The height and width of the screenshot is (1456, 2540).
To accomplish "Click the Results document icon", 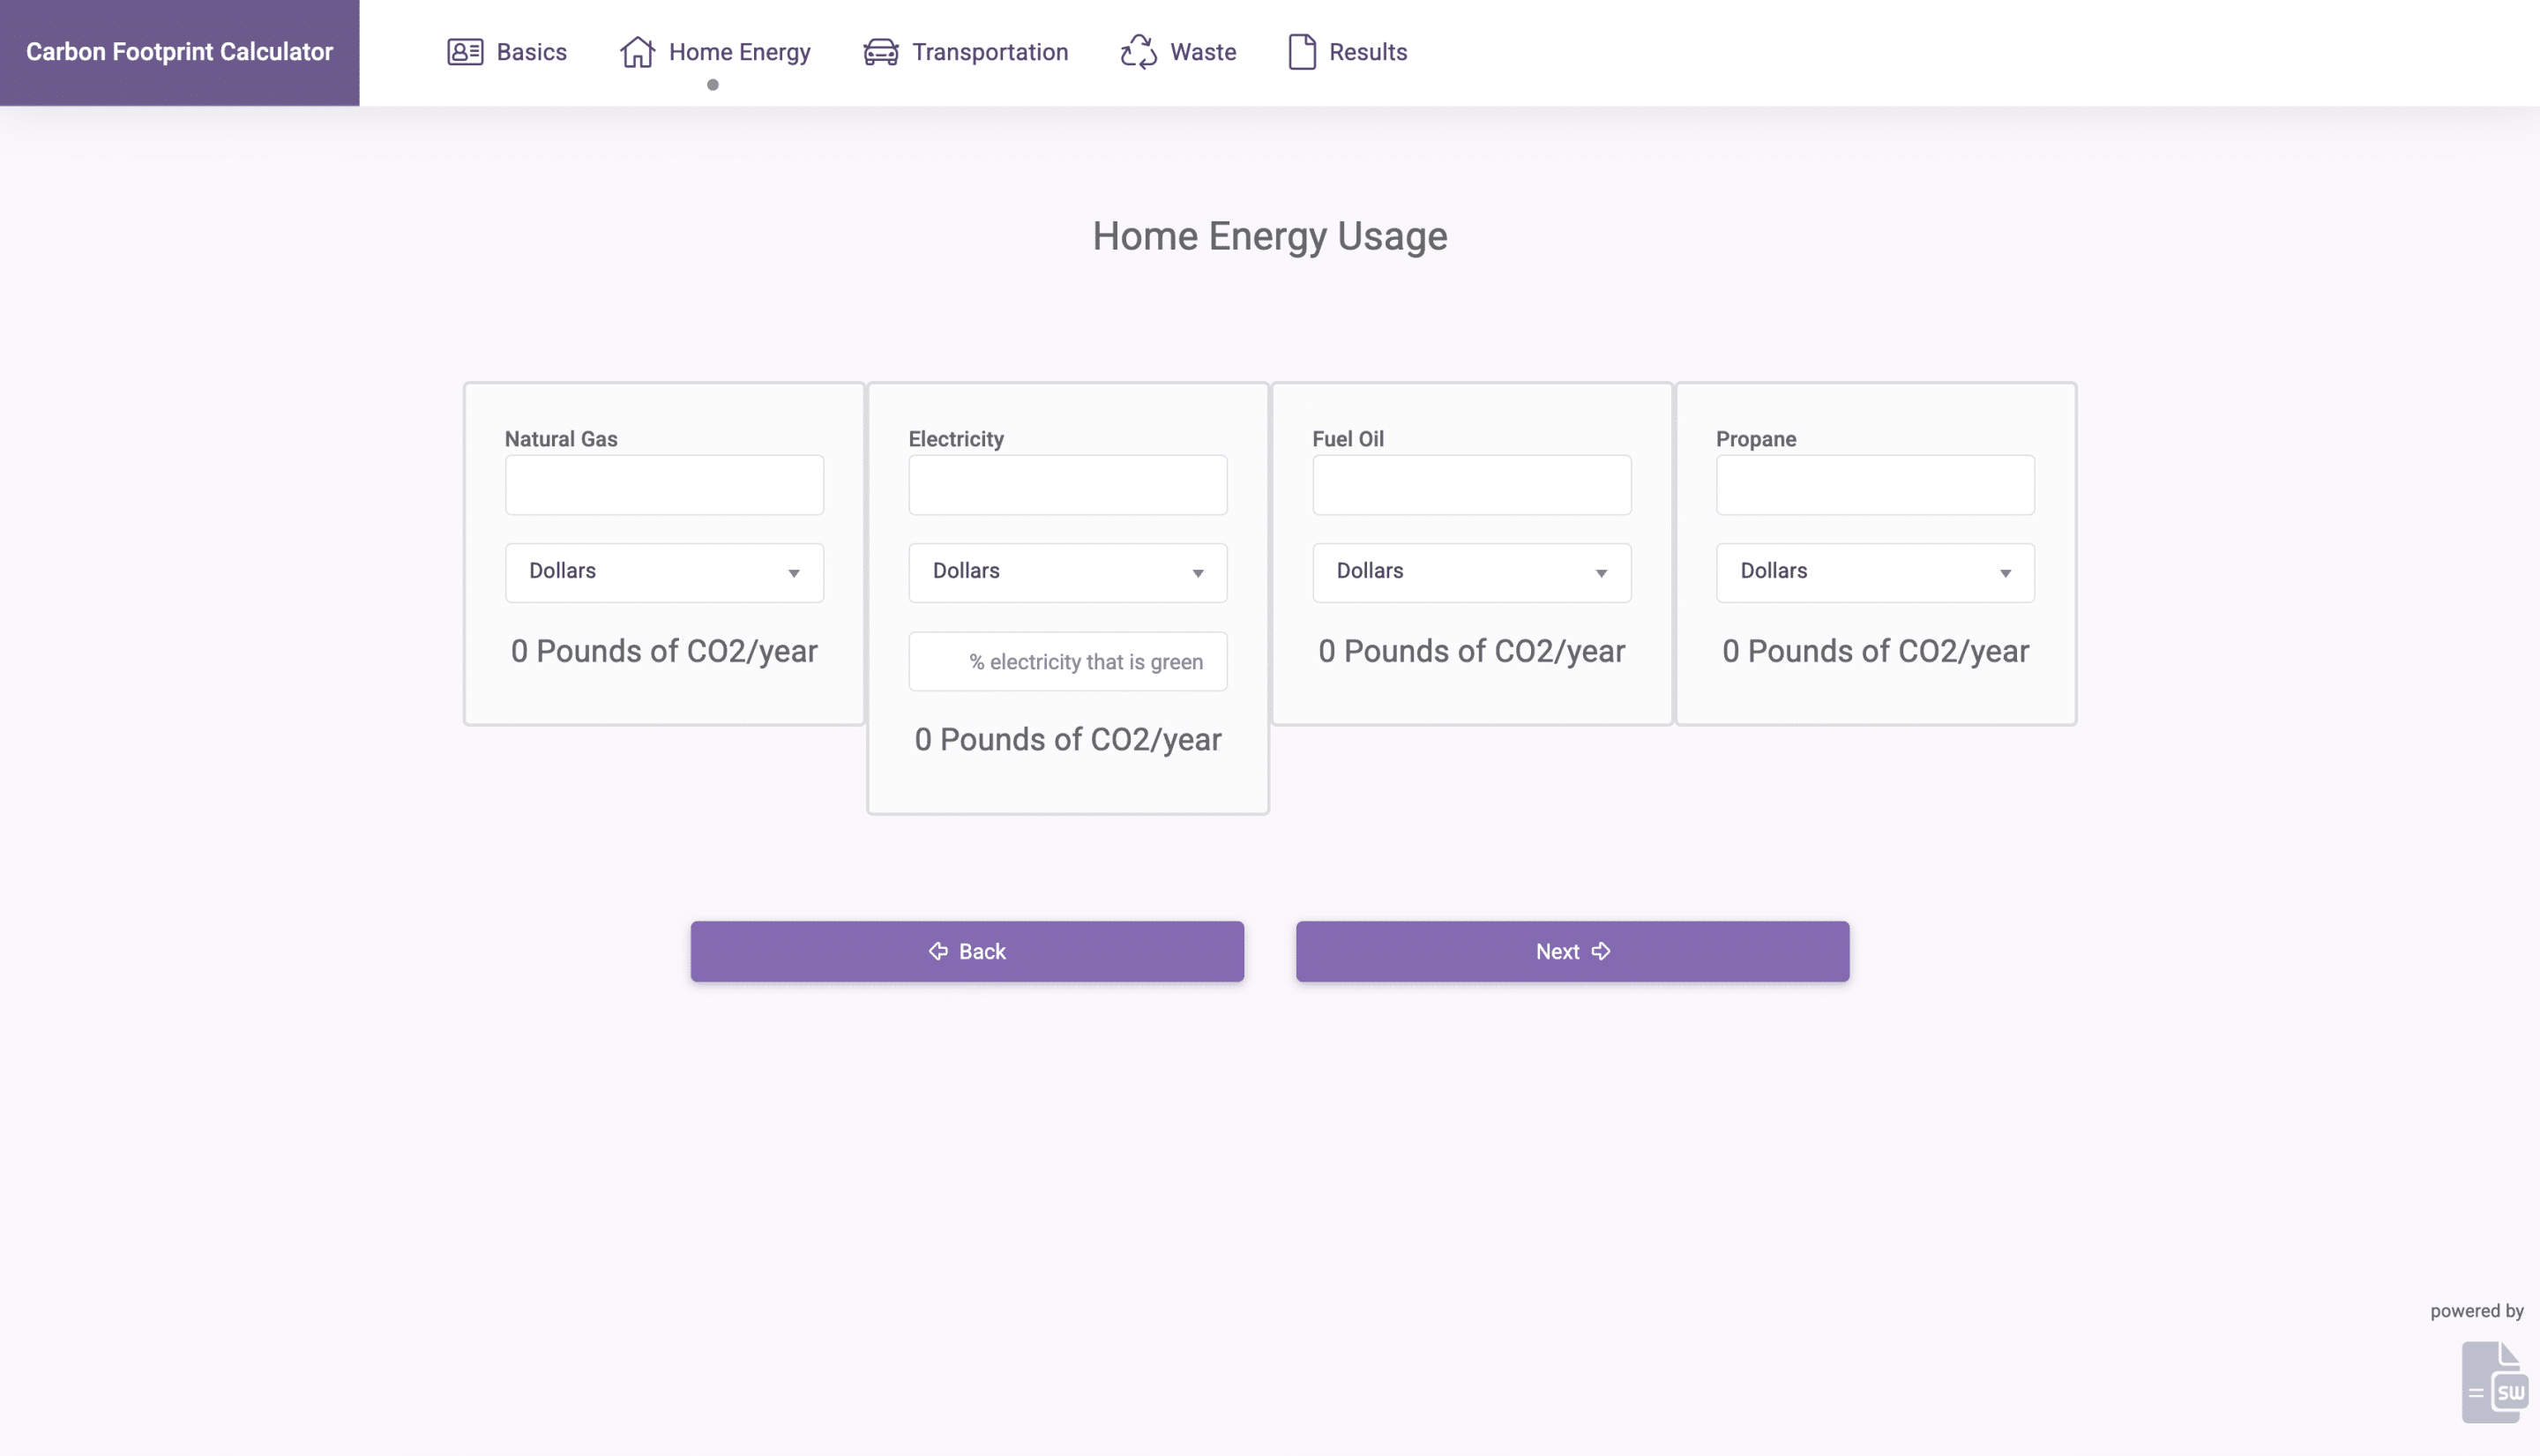I will pyautogui.click(x=1301, y=52).
